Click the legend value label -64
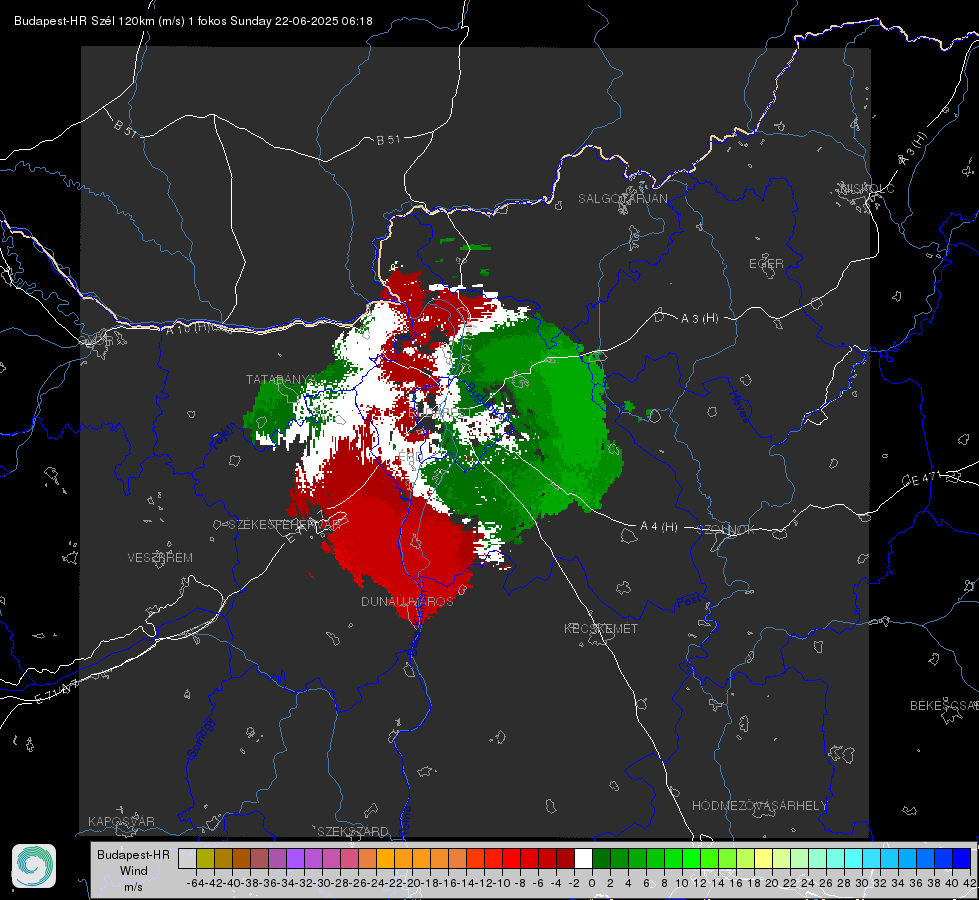This screenshot has height=900, width=979. point(195,883)
